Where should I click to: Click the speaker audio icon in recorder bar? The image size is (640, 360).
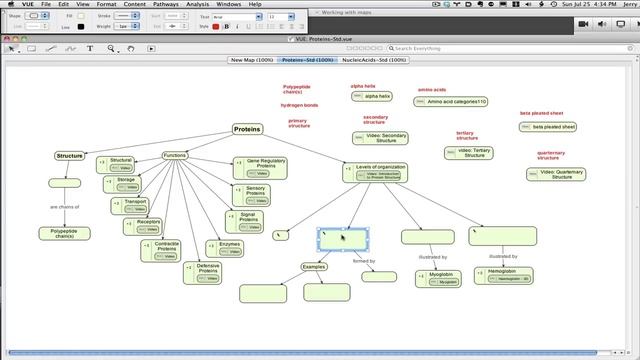tap(602, 24)
